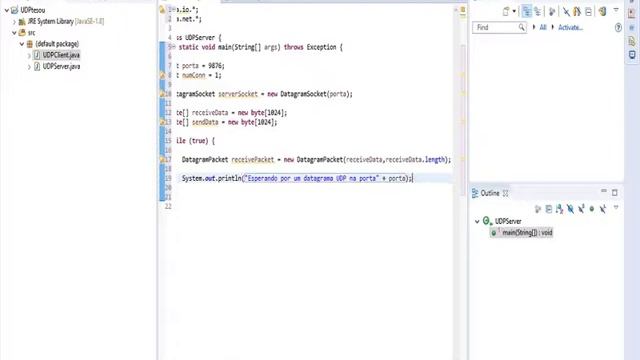Screen dimensions: 640x360
Task: Click the warning marker on line 1
Action: (x=162, y=9)
